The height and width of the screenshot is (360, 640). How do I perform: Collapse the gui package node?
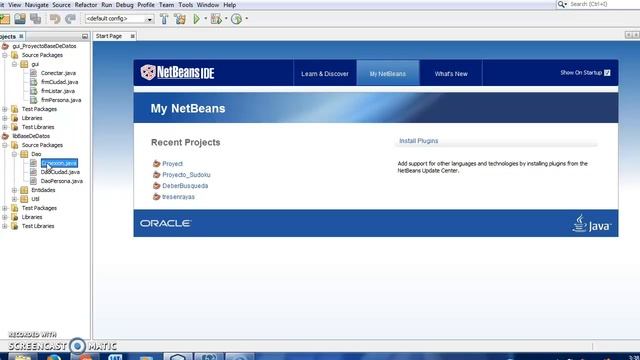[x=14, y=64]
